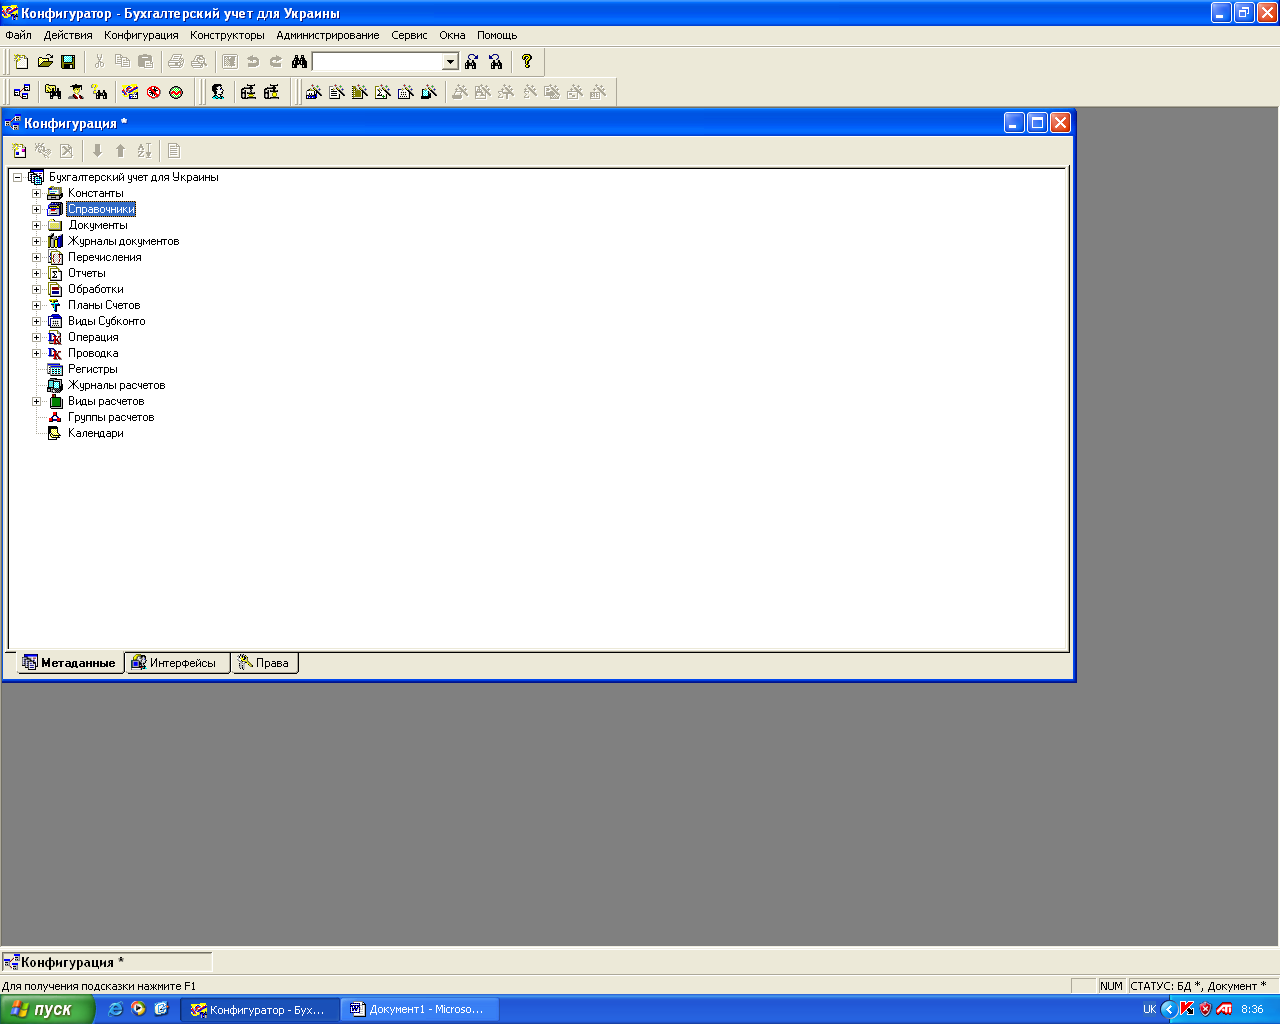Click the green icon beside Виды расчетов
Image resolution: width=1280 pixels, height=1024 pixels.
55,401
